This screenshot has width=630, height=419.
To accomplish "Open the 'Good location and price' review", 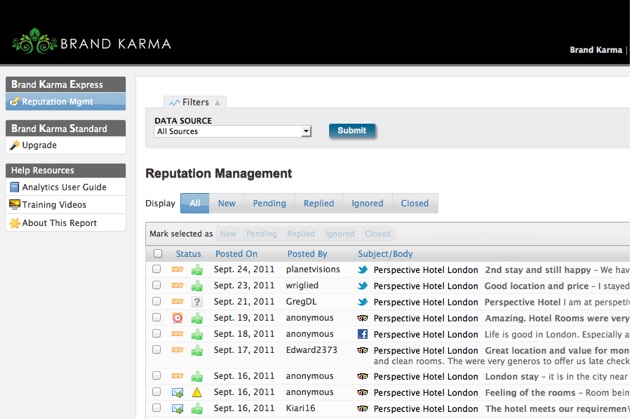I will click(536, 286).
